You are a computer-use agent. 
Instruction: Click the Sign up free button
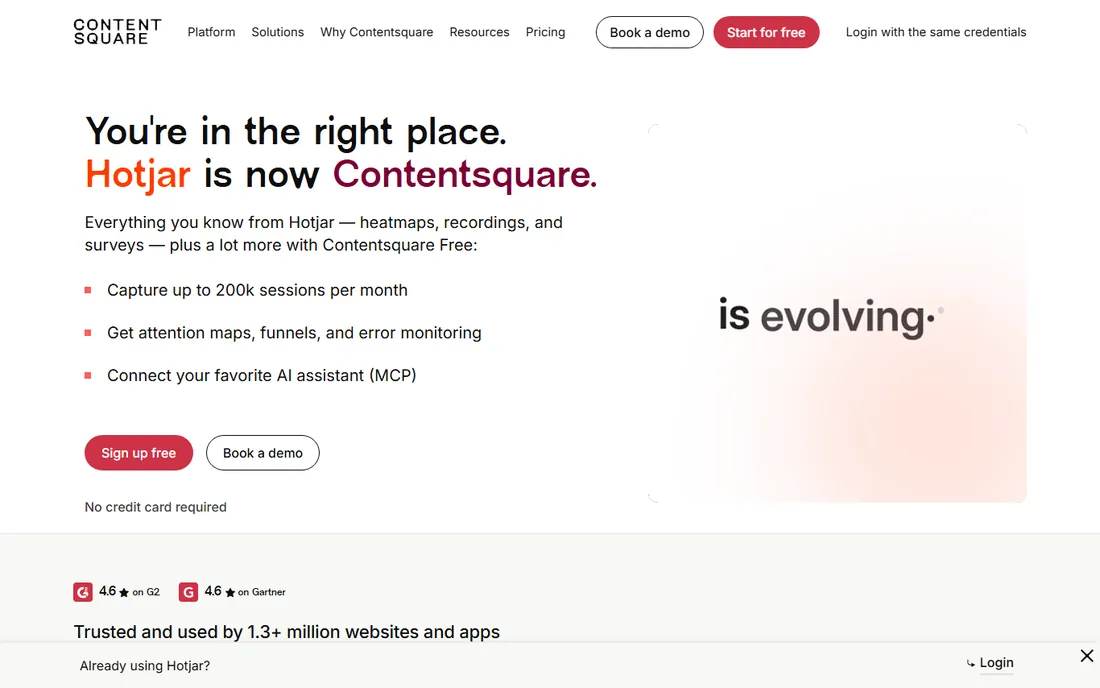138,453
